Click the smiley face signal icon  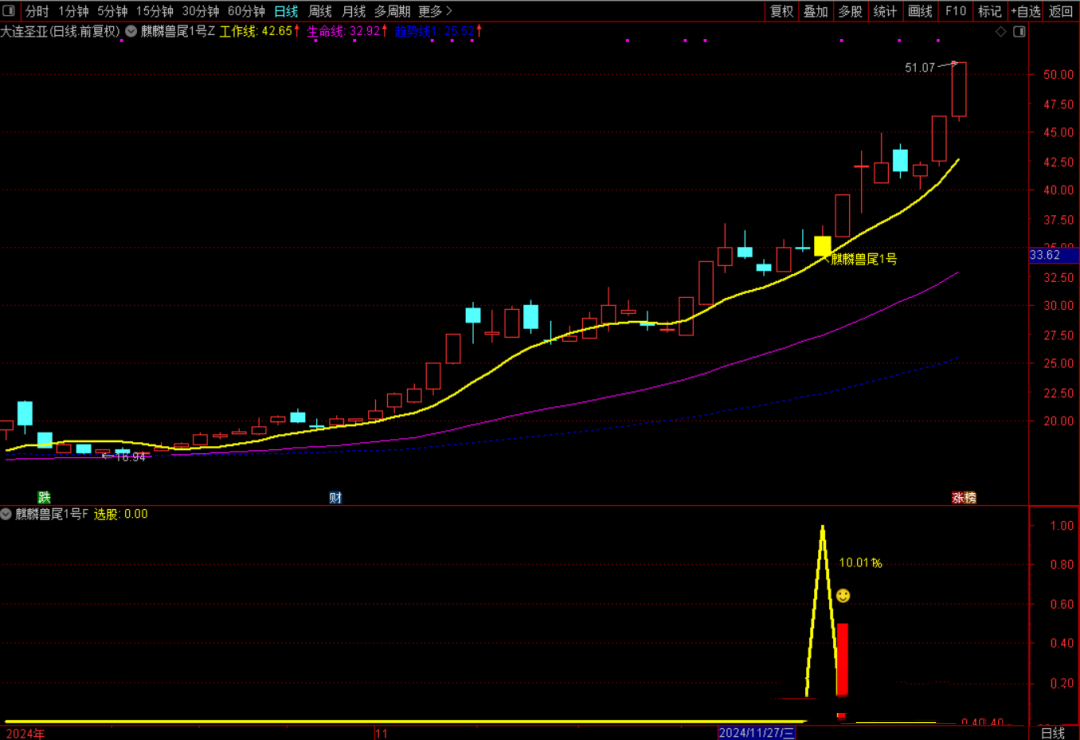click(x=843, y=596)
